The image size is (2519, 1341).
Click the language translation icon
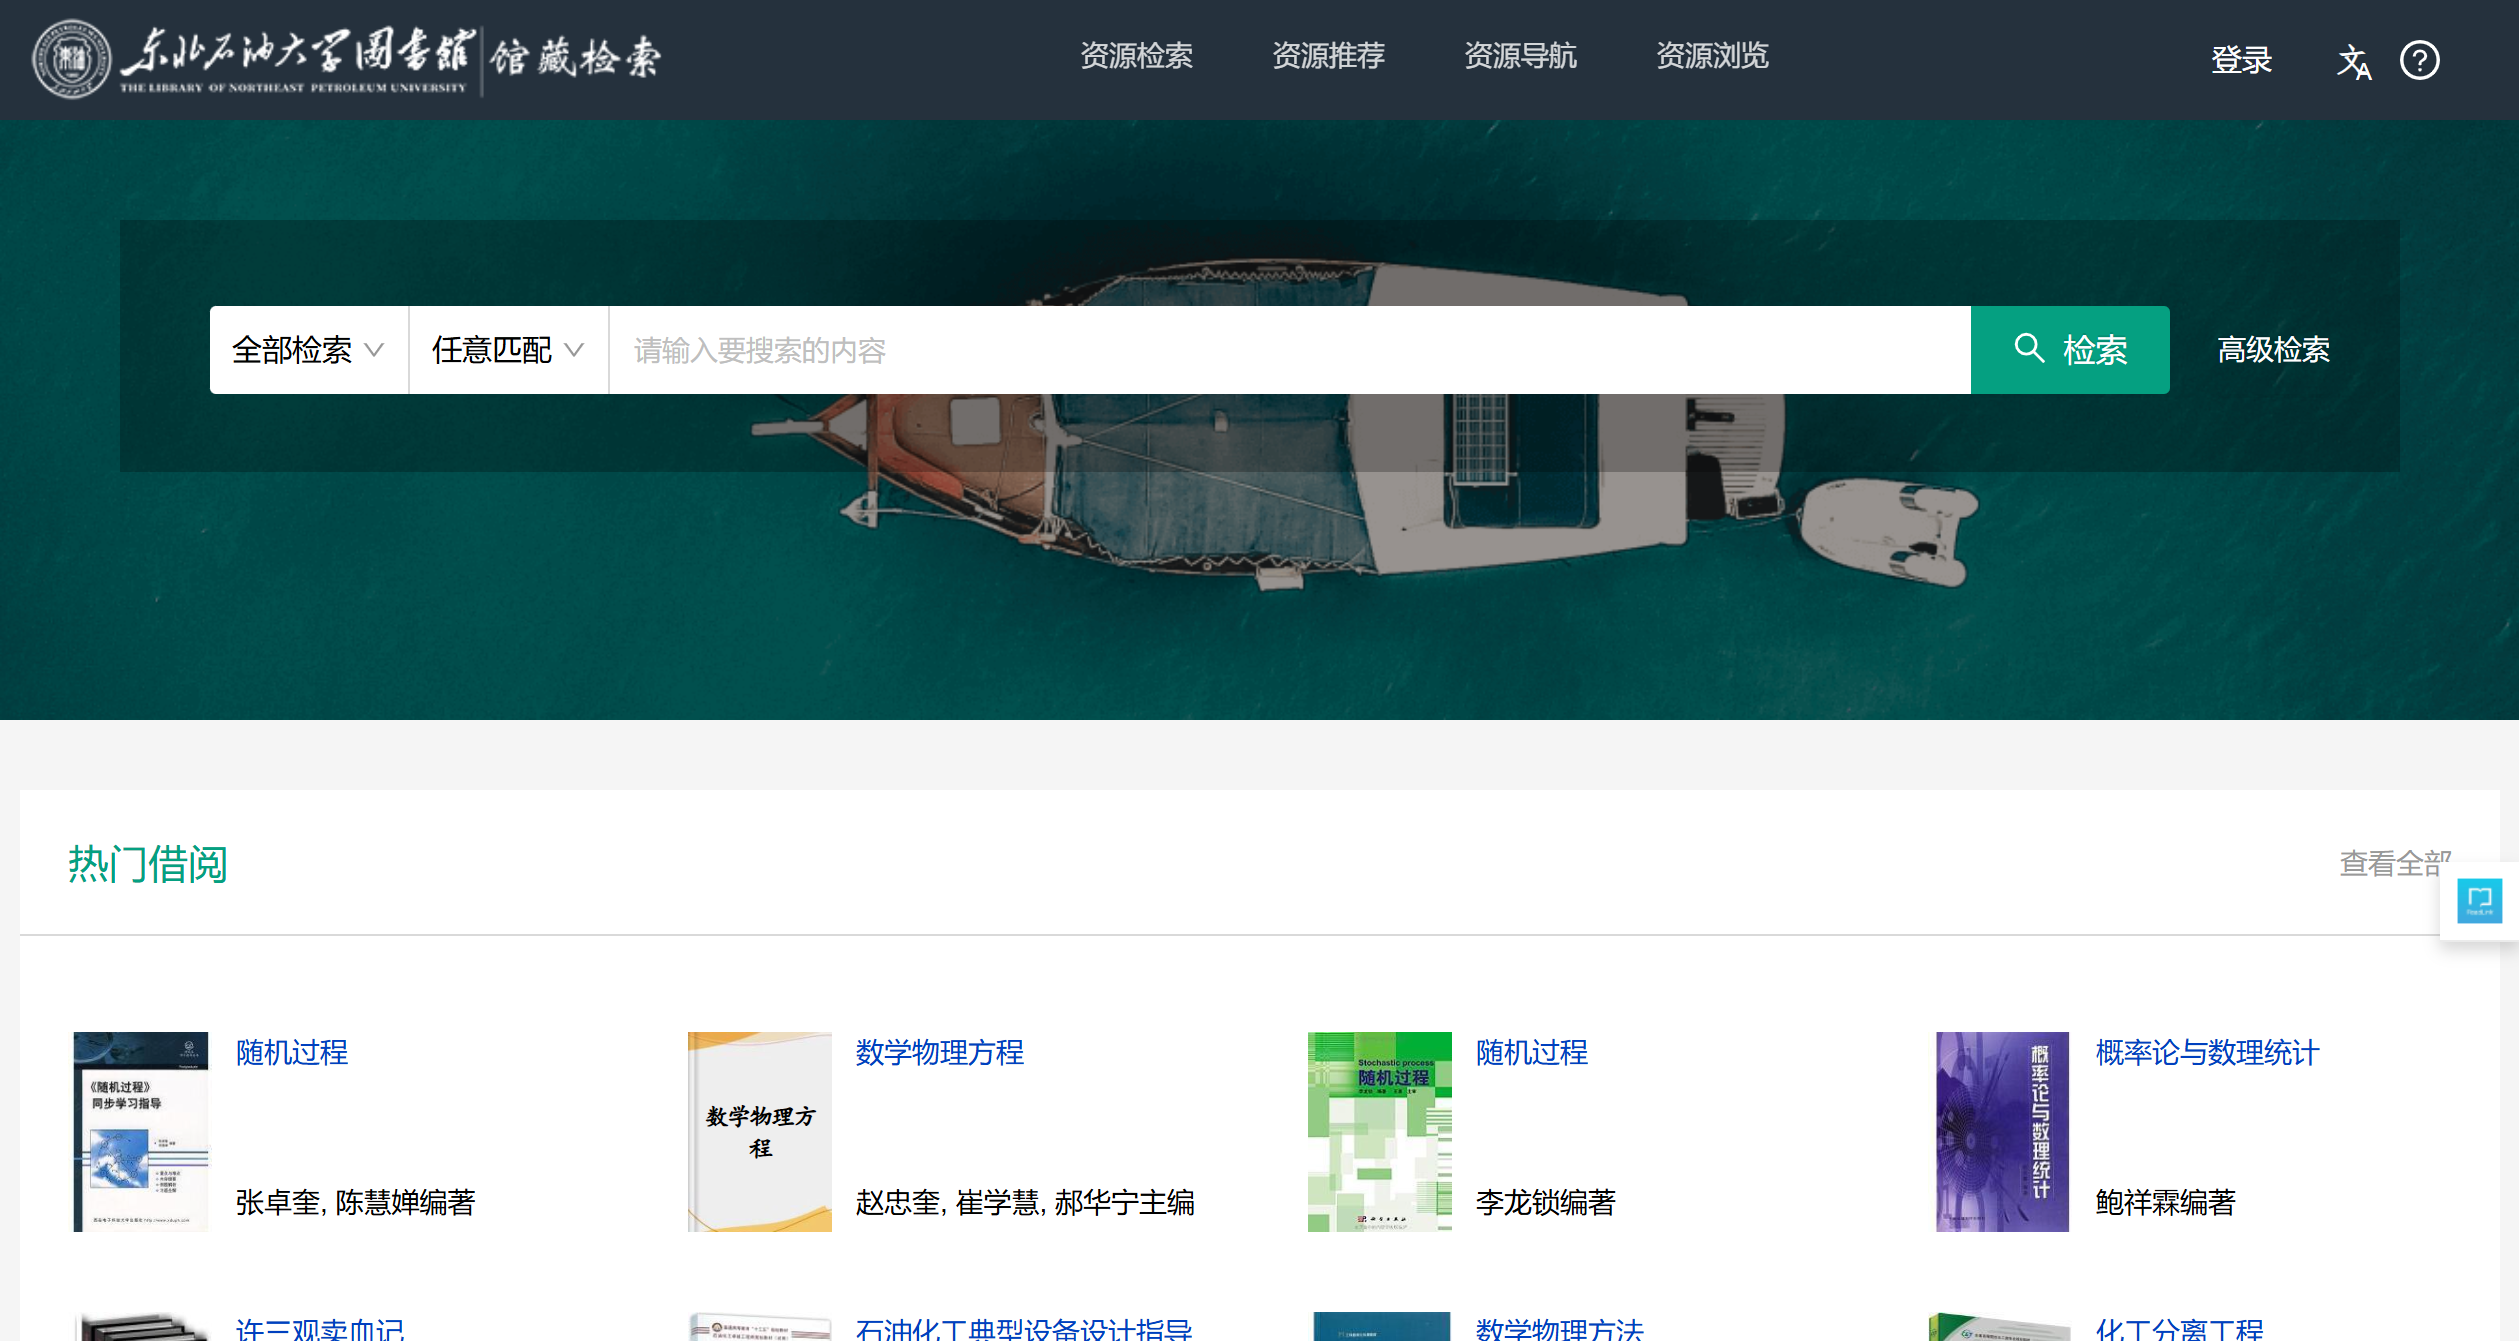click(x=2353, y=61)
